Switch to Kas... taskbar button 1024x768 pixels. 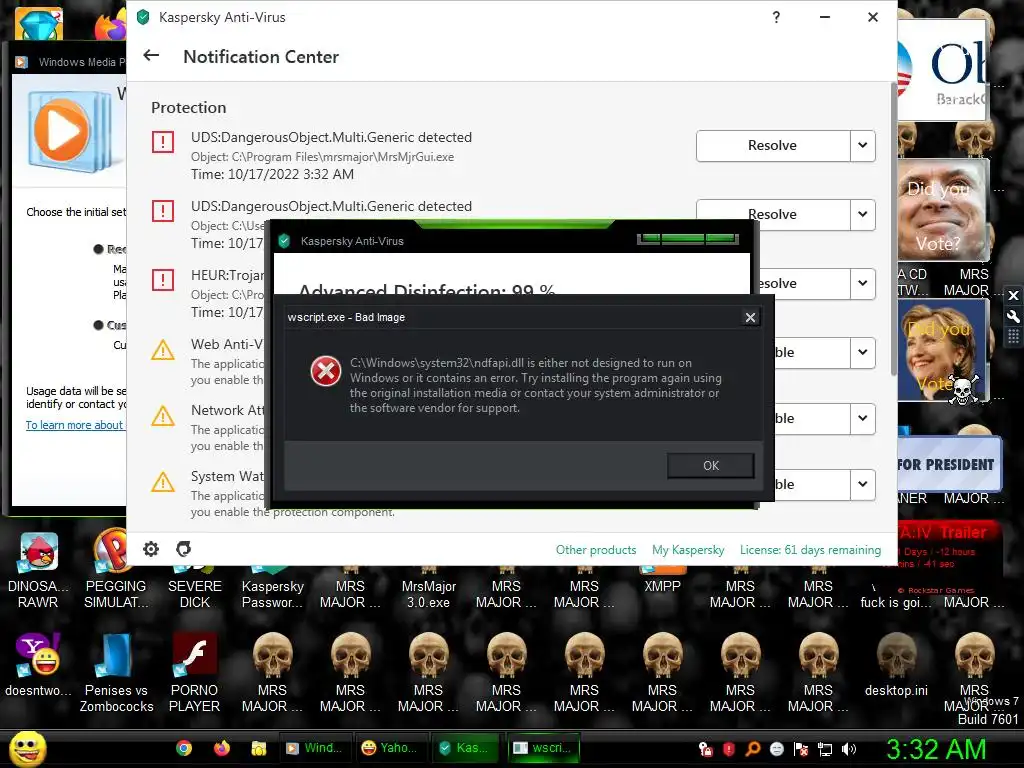click(x=465, y=748)
